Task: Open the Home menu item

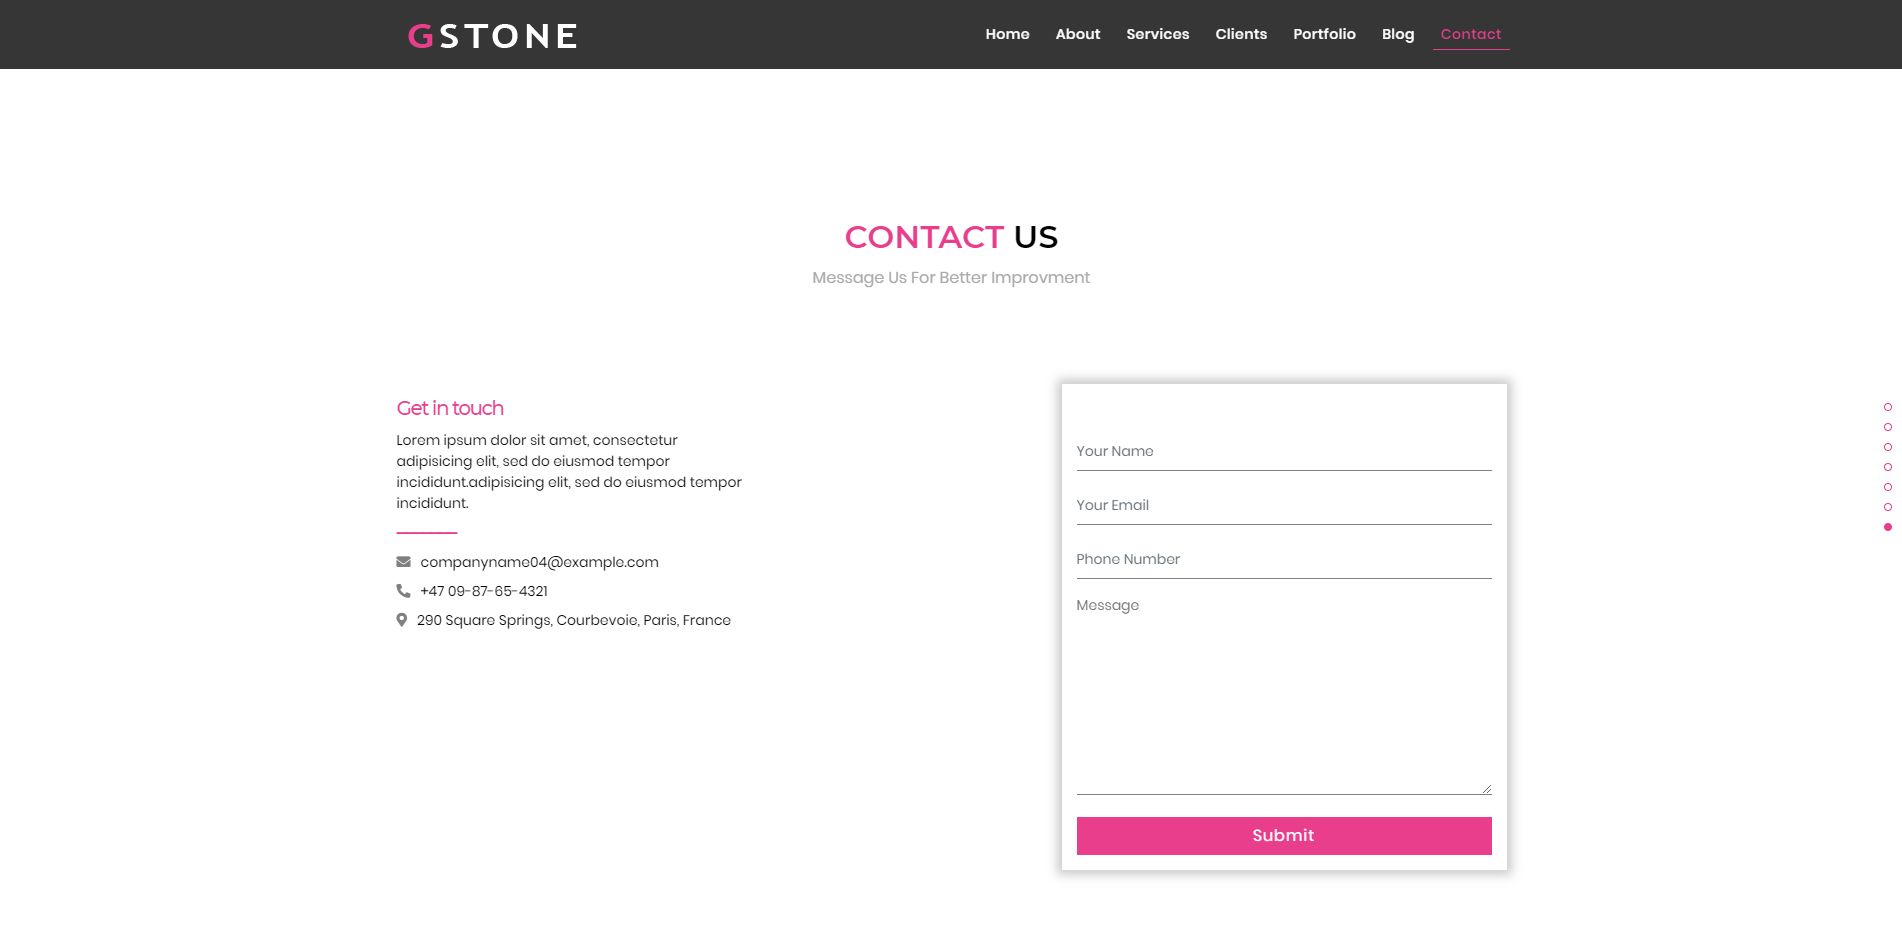Action: coord(1007,34)
